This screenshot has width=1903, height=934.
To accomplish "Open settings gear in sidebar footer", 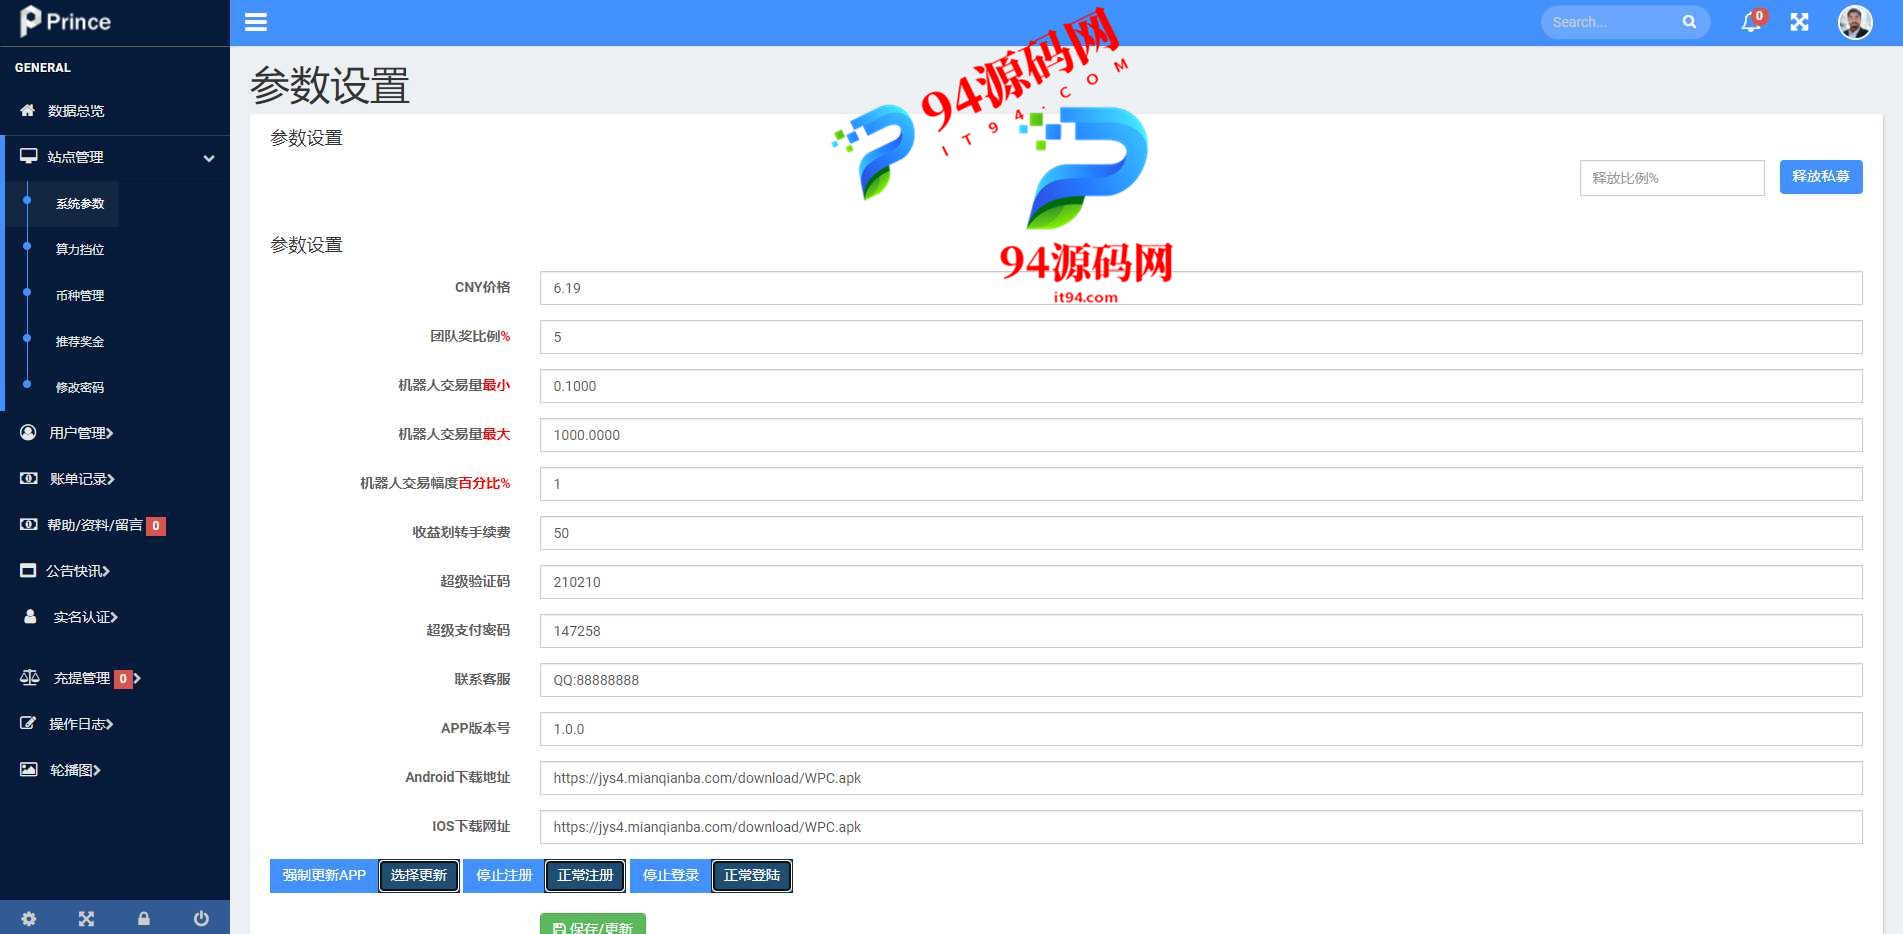I will click(x=29, y=918).
